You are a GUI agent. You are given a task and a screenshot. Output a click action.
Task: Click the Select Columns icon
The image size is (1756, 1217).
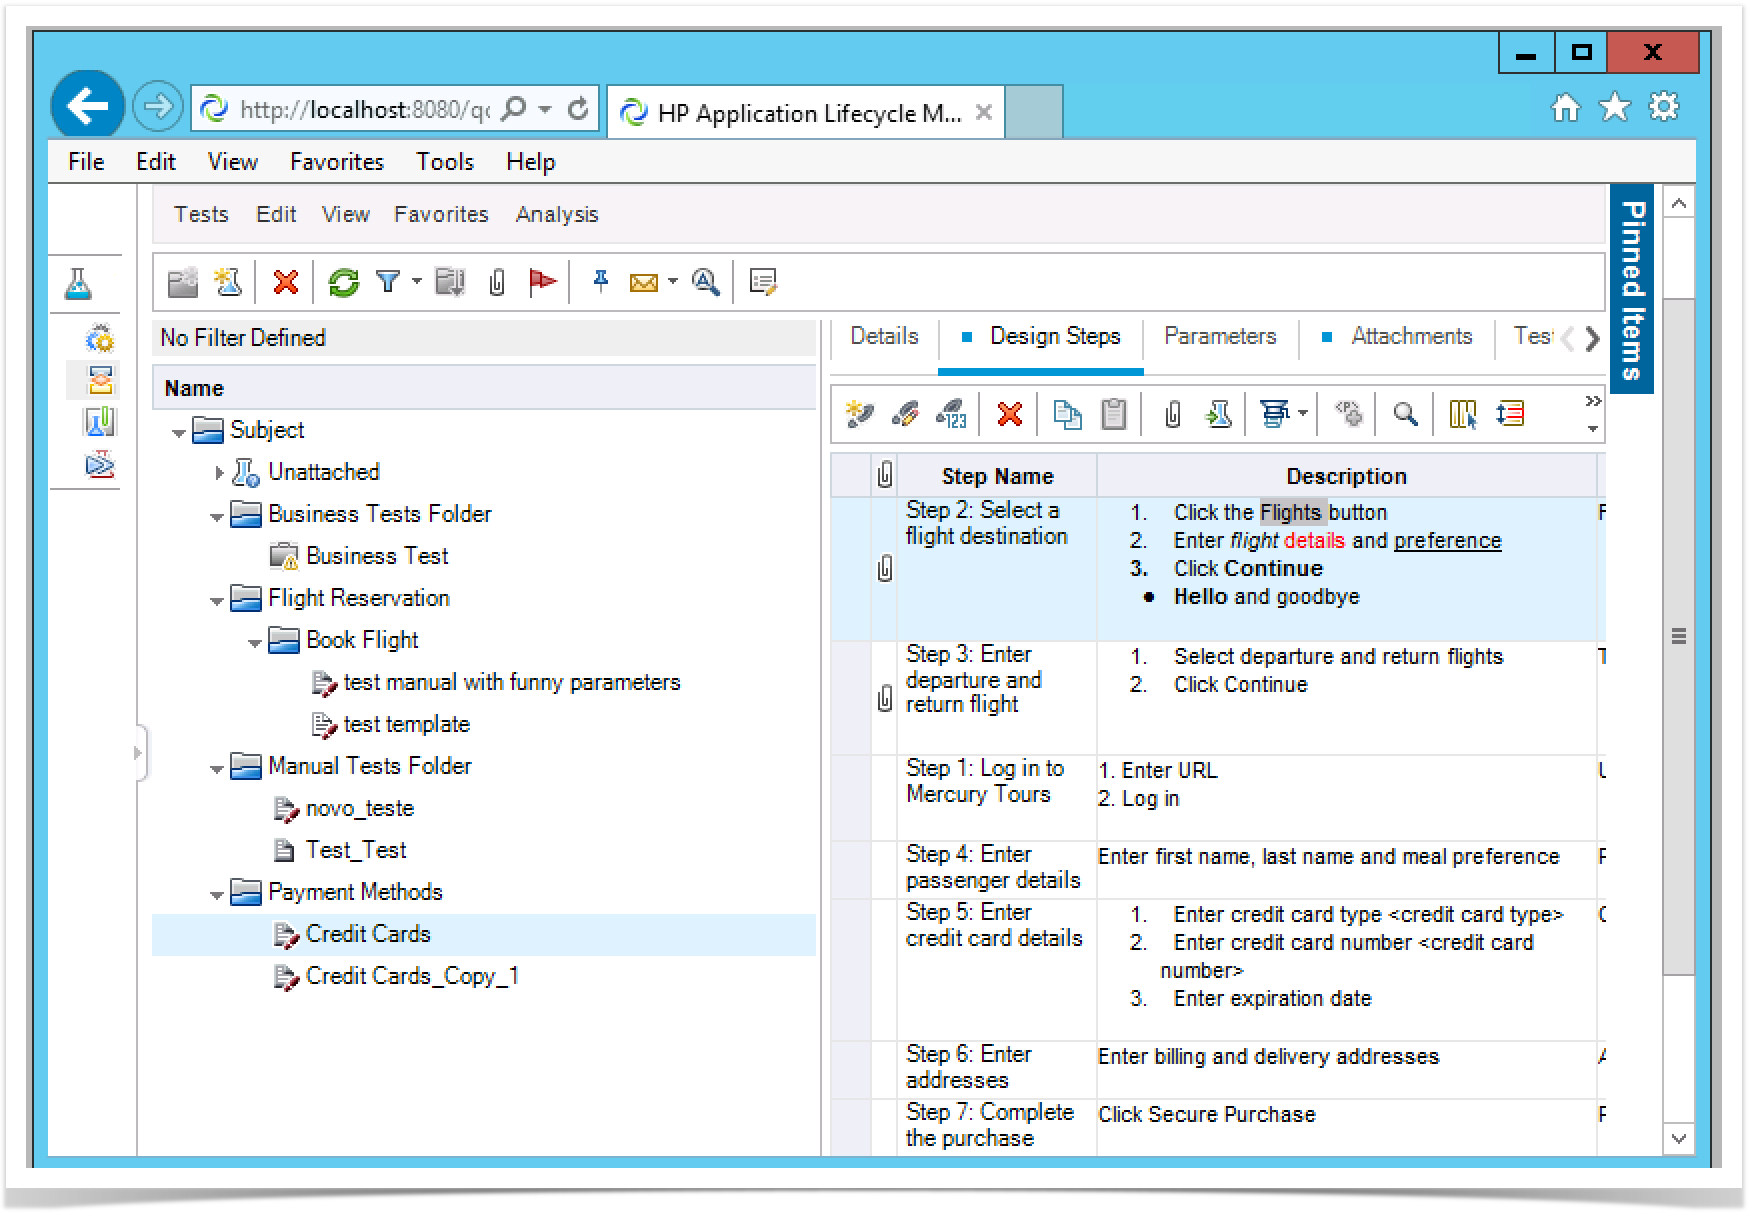pyautogui.click(x=1463, y=414)
